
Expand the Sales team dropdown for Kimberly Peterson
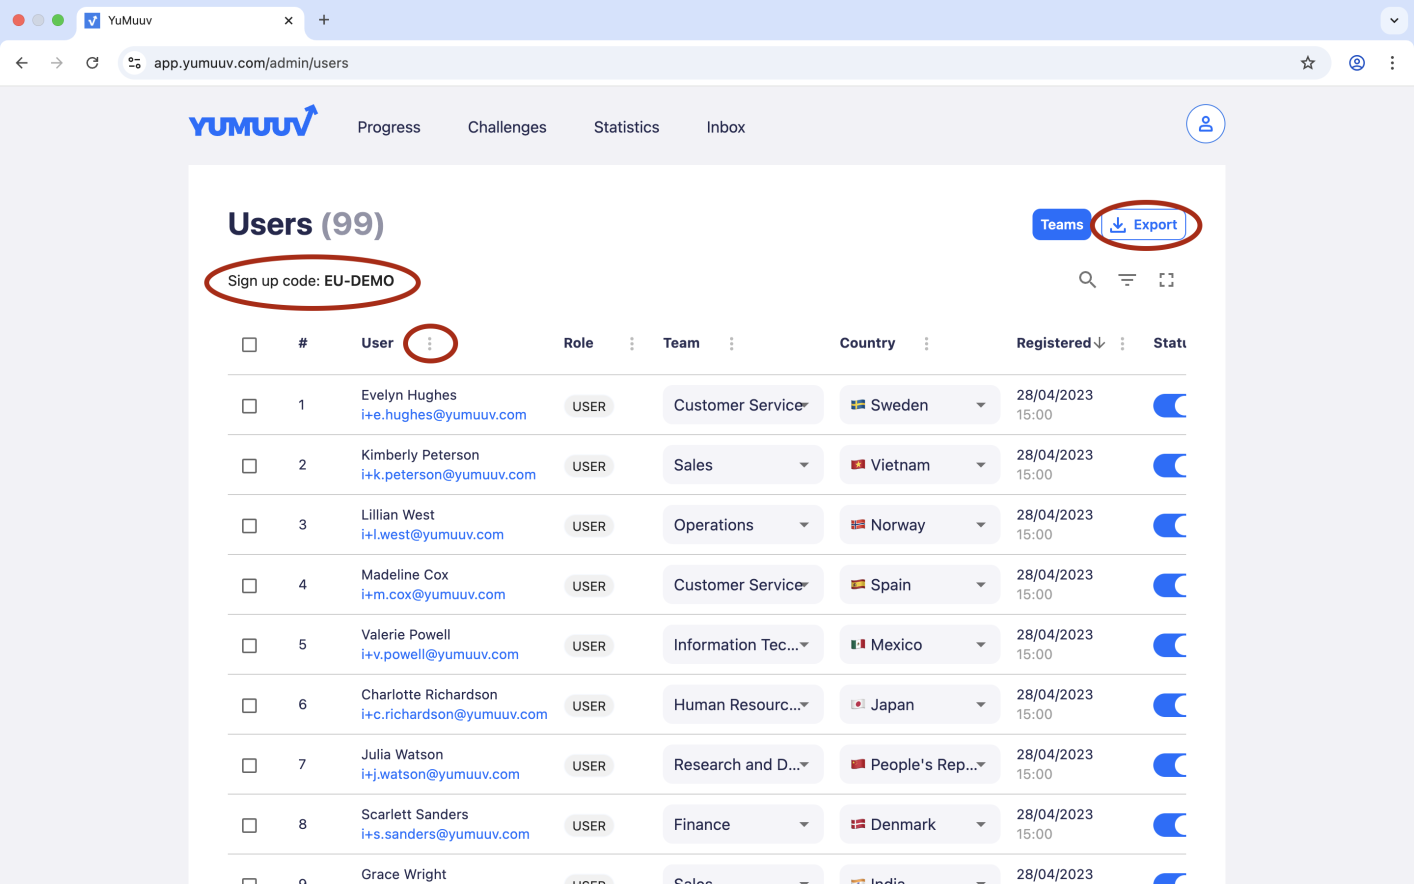click(742, 465)
